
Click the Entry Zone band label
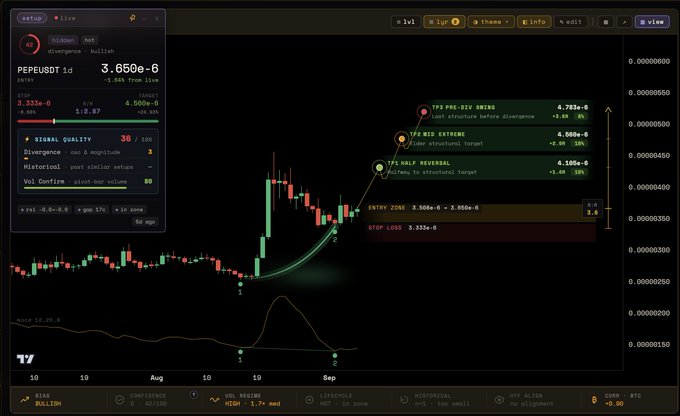pyautogui.click(x=386, y=208)
